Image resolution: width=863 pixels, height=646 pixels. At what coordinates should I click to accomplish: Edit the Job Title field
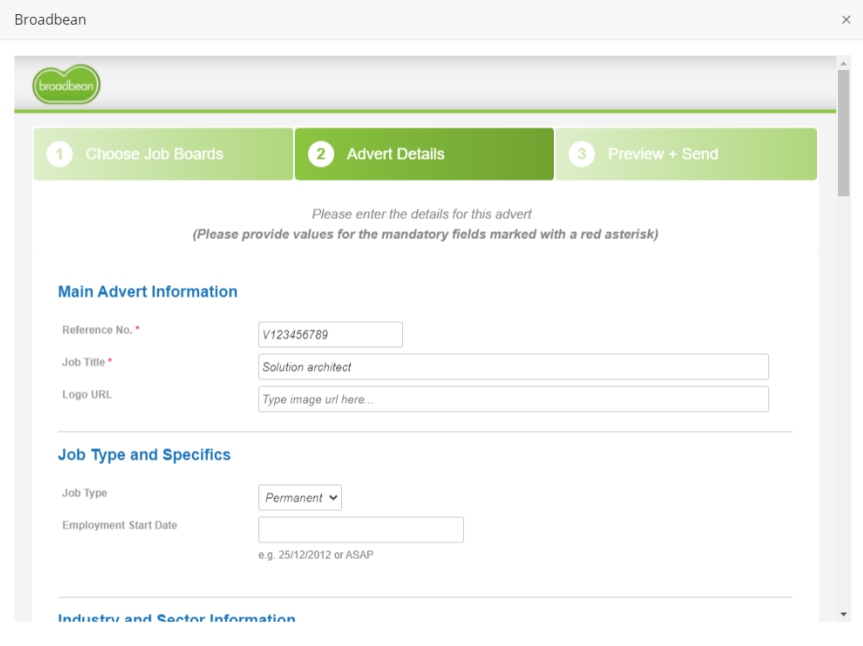tap(514, 367)
